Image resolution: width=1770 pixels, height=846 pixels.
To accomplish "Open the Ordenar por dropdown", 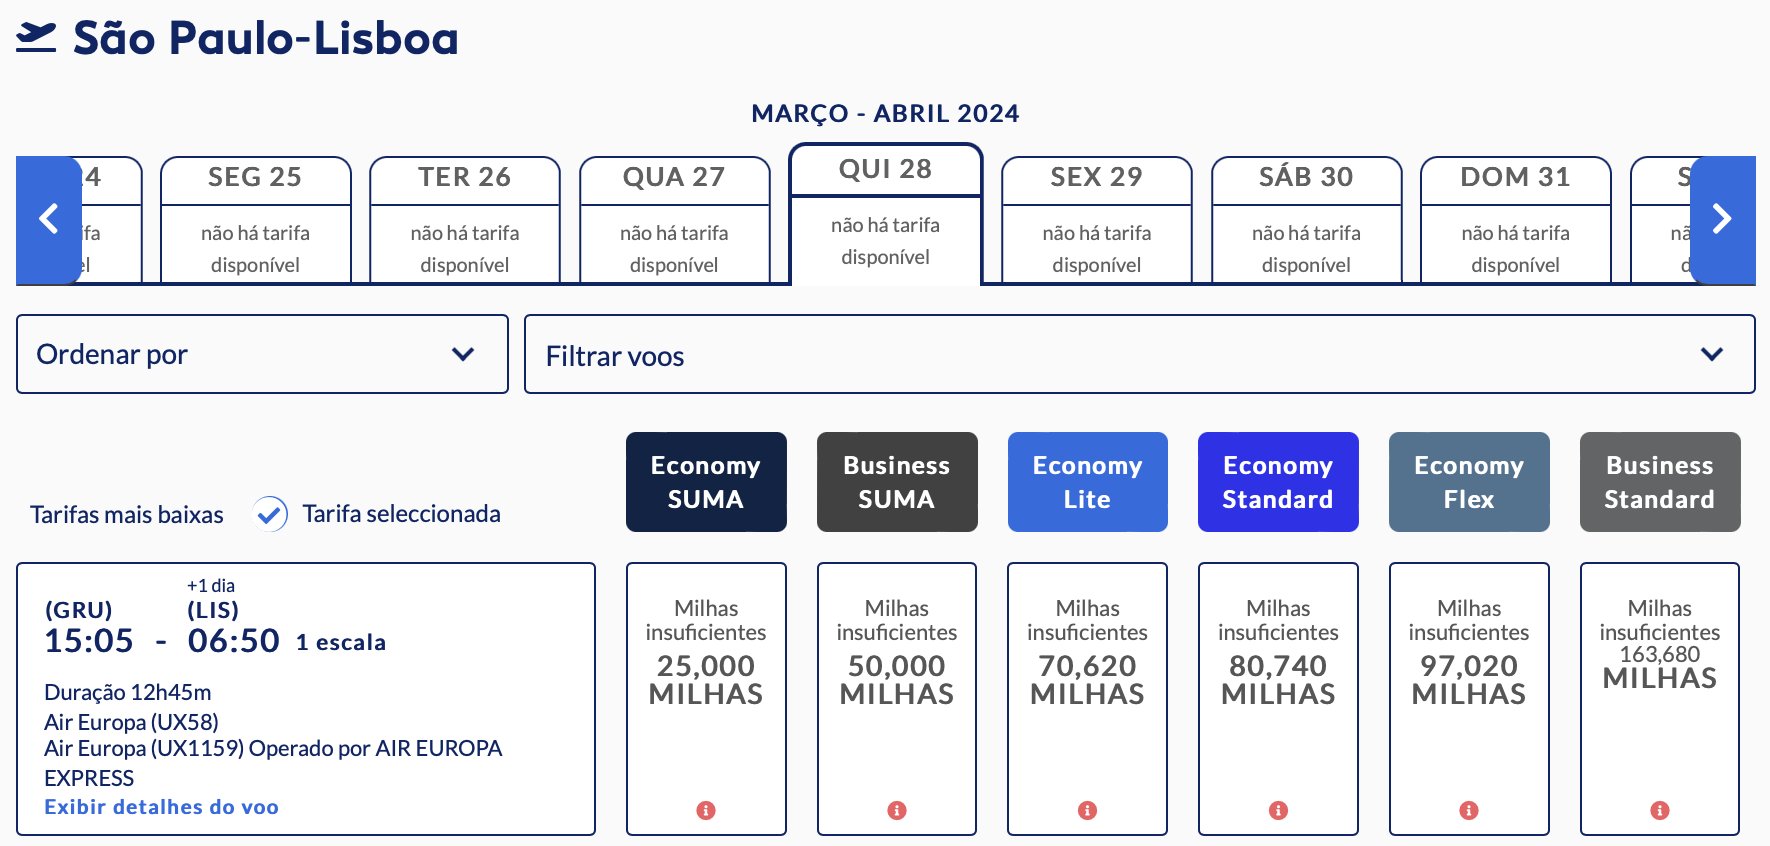I will (x=262, y=354).
